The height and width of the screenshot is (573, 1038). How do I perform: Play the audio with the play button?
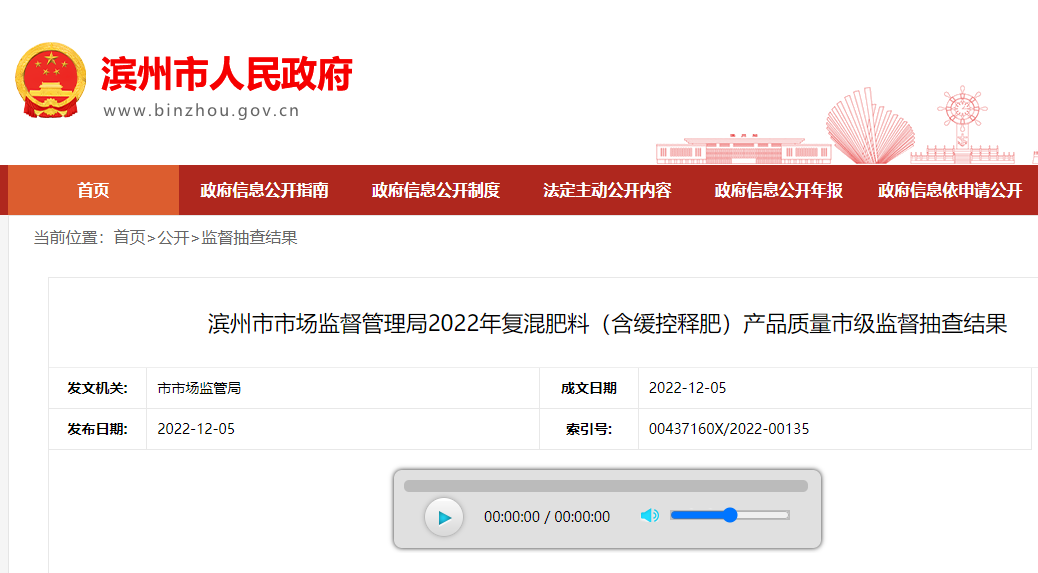[x=444, y=517]
